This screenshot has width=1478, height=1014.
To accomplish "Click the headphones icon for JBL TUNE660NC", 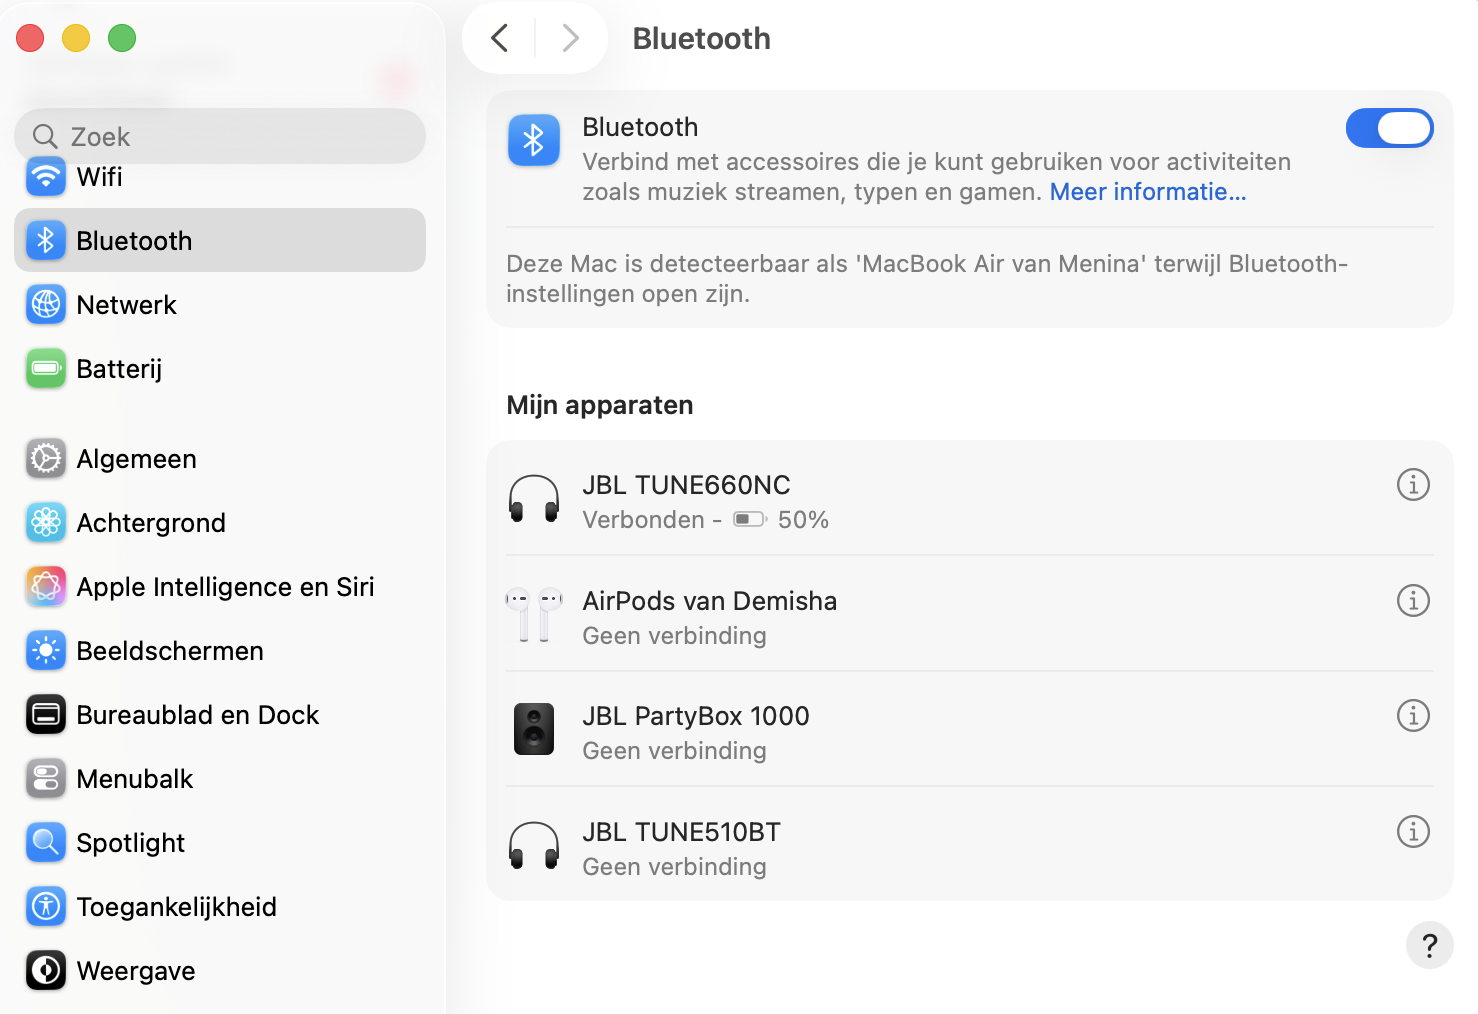I will (x=534, y=500).
